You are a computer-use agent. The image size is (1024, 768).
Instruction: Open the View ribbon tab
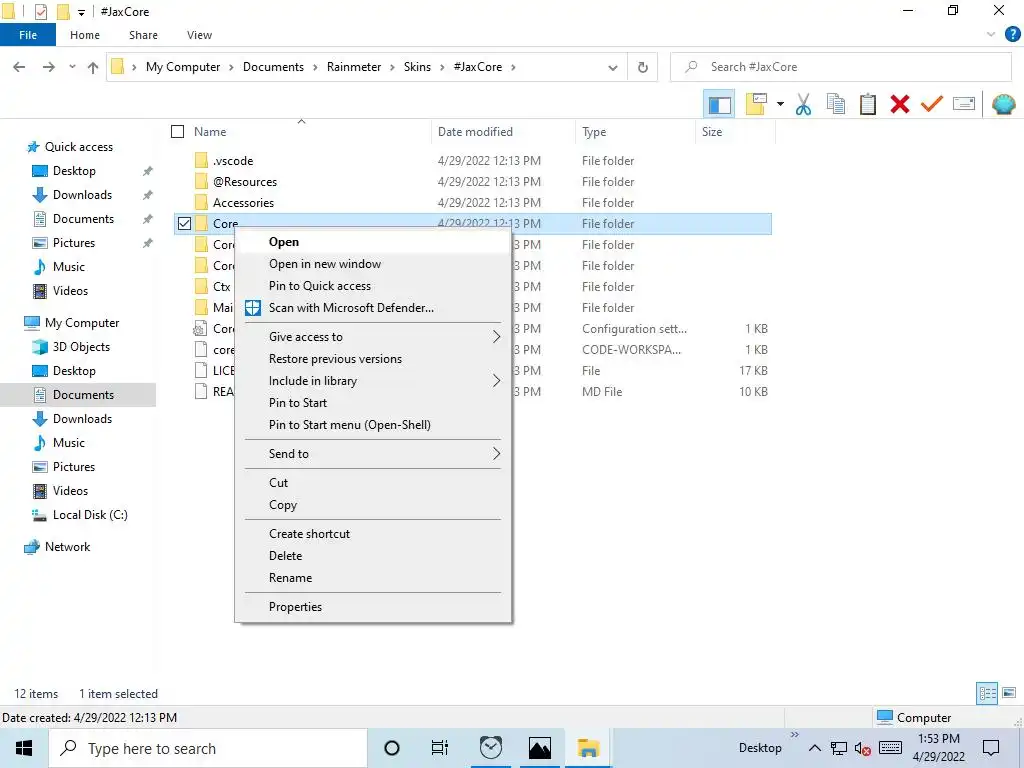[199, 35]
